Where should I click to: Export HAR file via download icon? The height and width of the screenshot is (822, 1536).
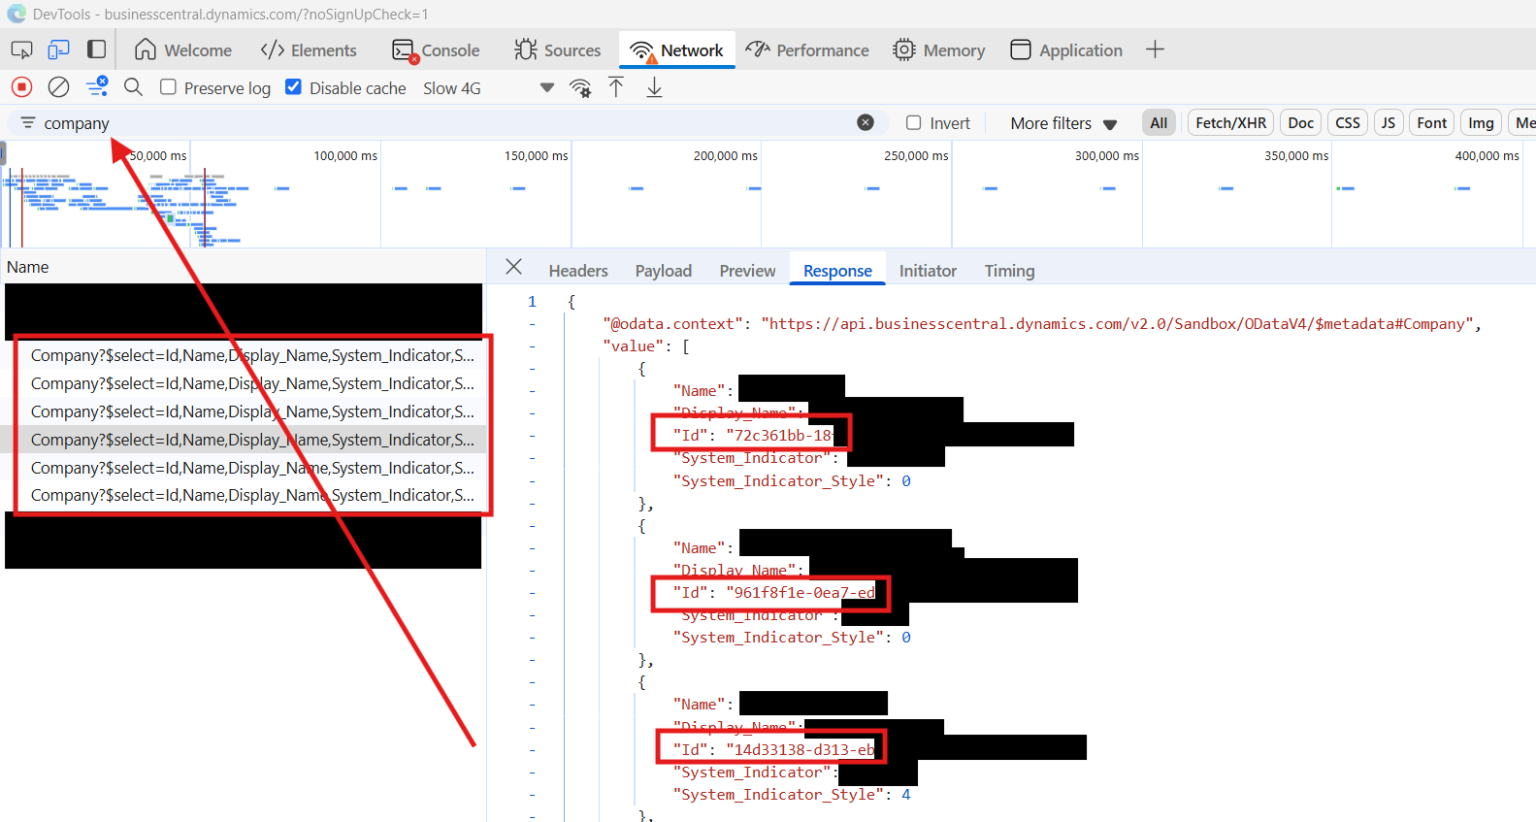click(x=654, y=87)
